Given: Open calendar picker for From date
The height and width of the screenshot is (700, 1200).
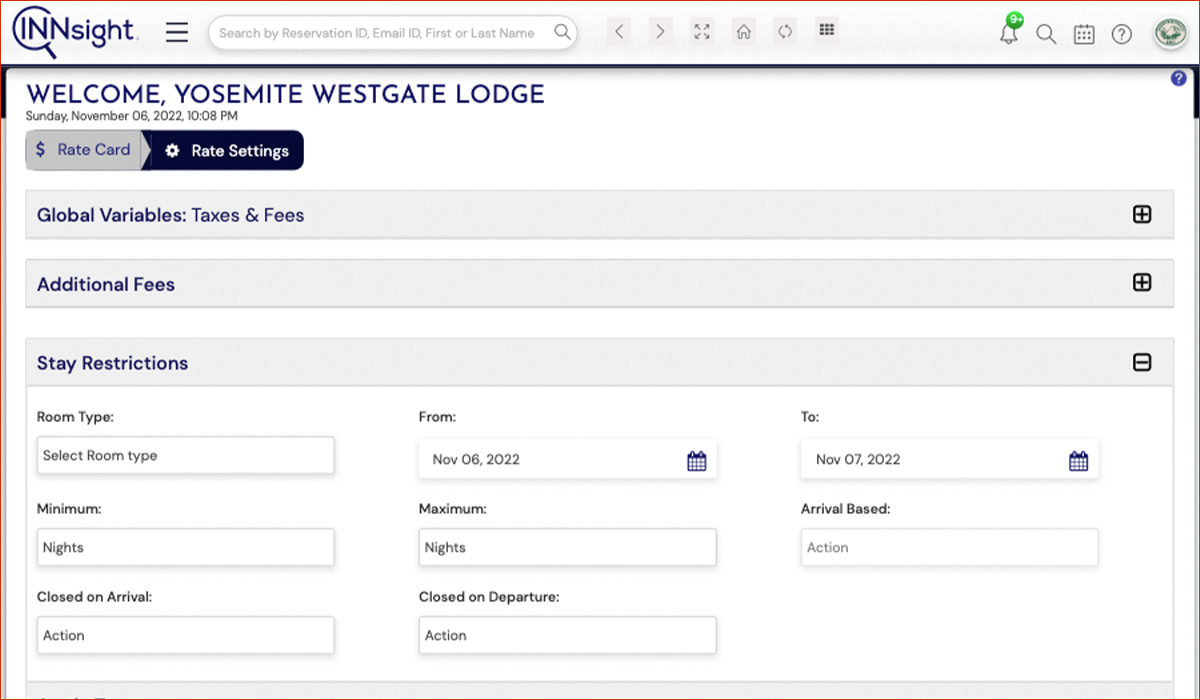Looking at the screenshot, I should (697, 461).
